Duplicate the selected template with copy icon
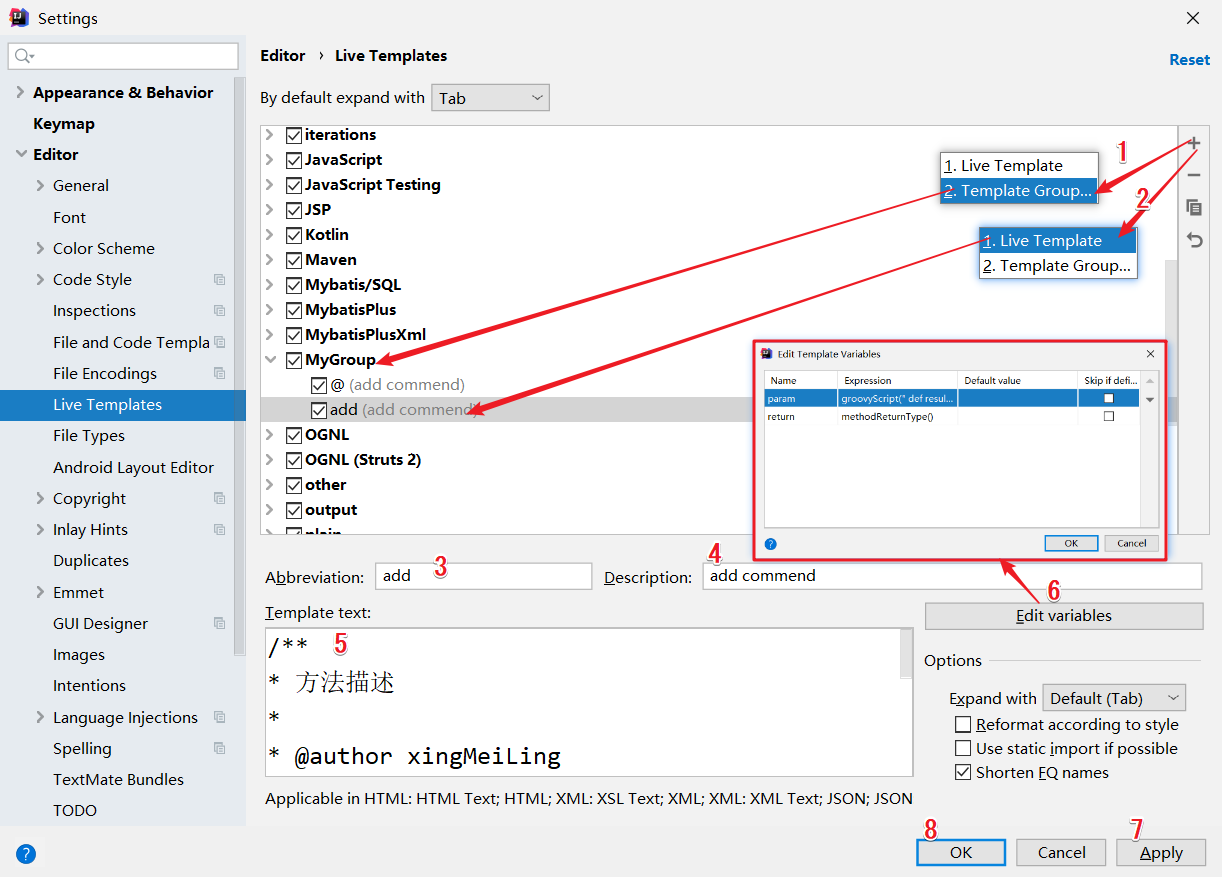 coord(1193,207)
